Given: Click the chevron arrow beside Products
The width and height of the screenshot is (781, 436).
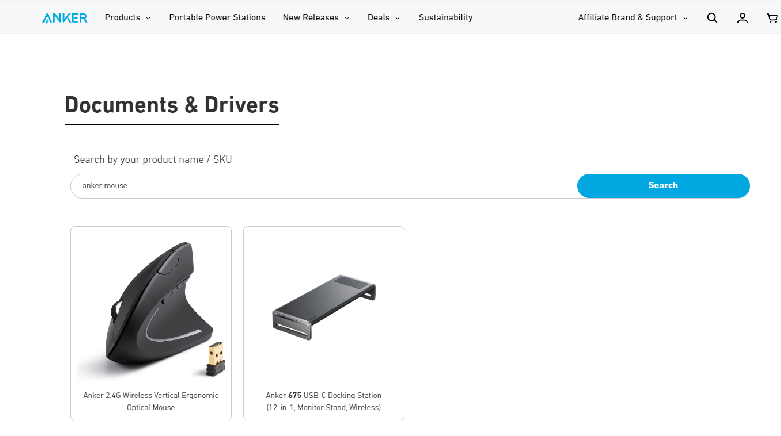Looking at the screenshot, I should (x=148, y=18).
